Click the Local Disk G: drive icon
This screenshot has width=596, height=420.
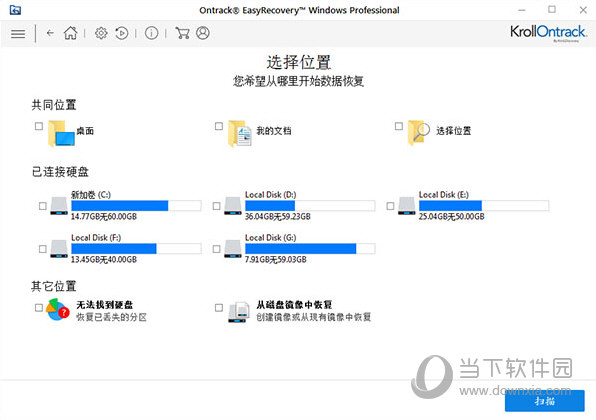pos(233,249)
